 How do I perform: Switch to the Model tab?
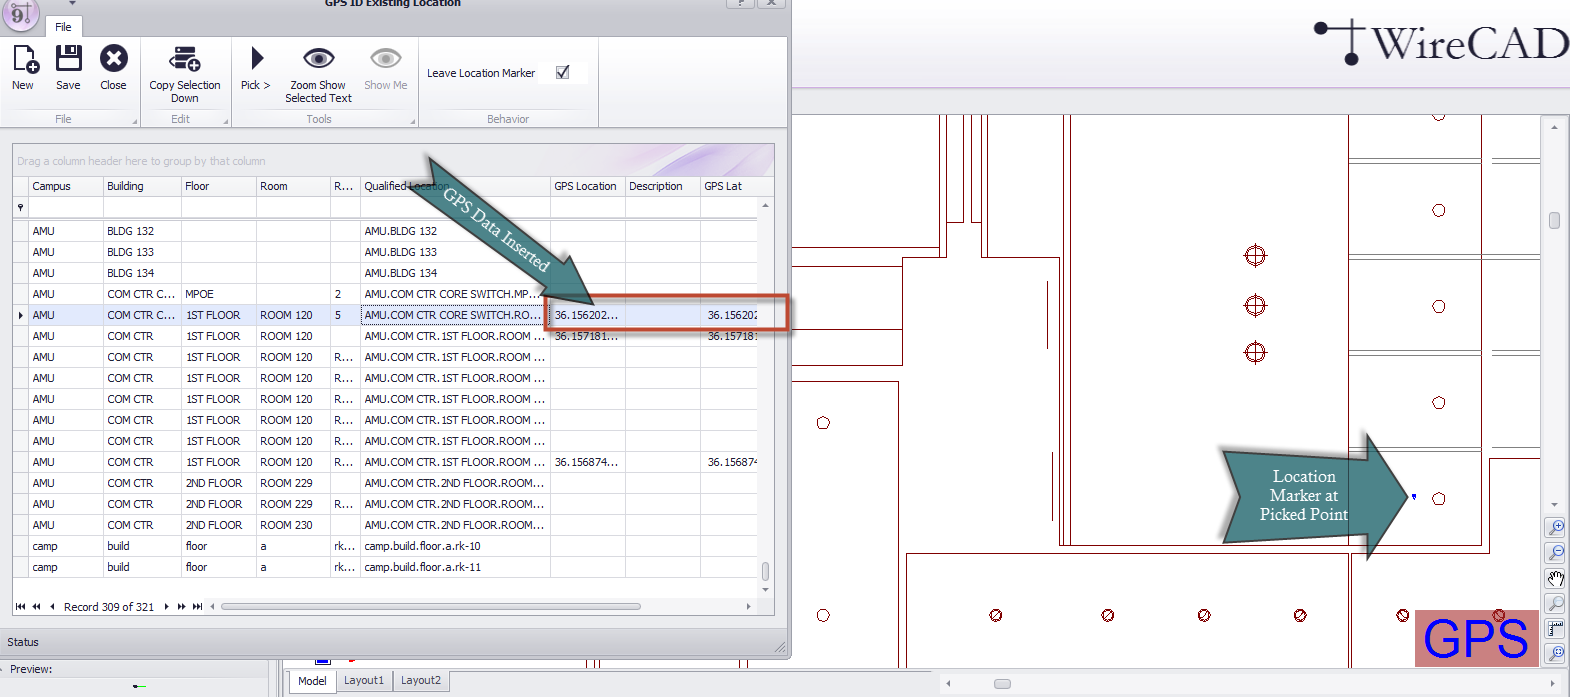click(x=312, y=681)
